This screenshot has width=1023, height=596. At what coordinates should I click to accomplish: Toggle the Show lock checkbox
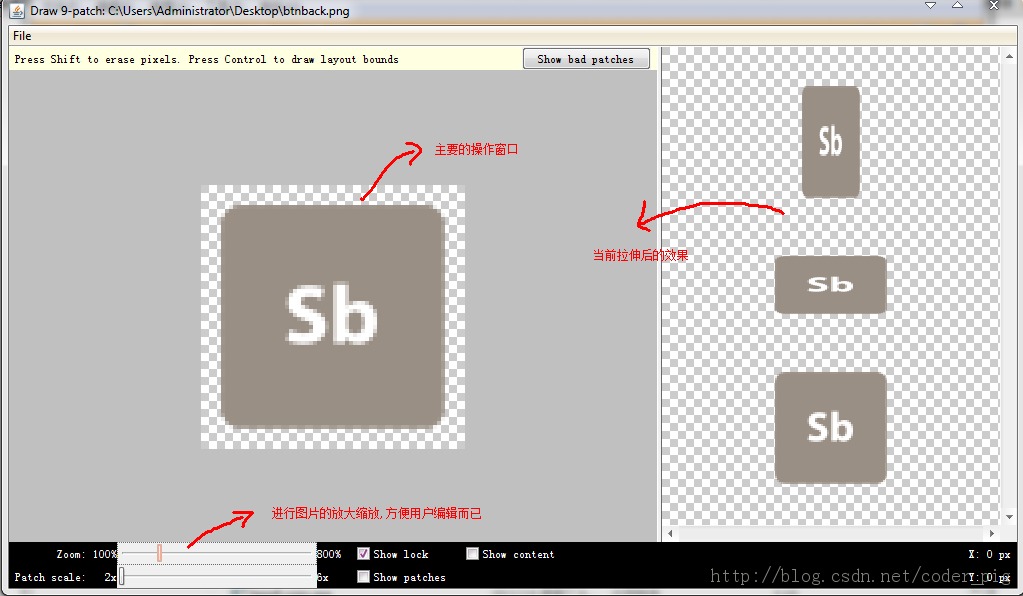(x=363, y=554)
